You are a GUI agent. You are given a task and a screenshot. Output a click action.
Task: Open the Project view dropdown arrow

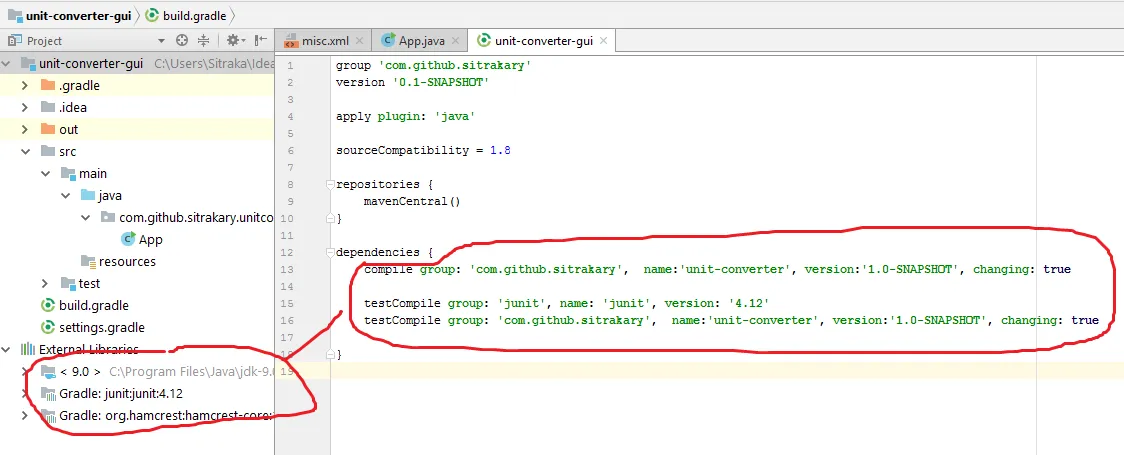(x=161, y=41)
